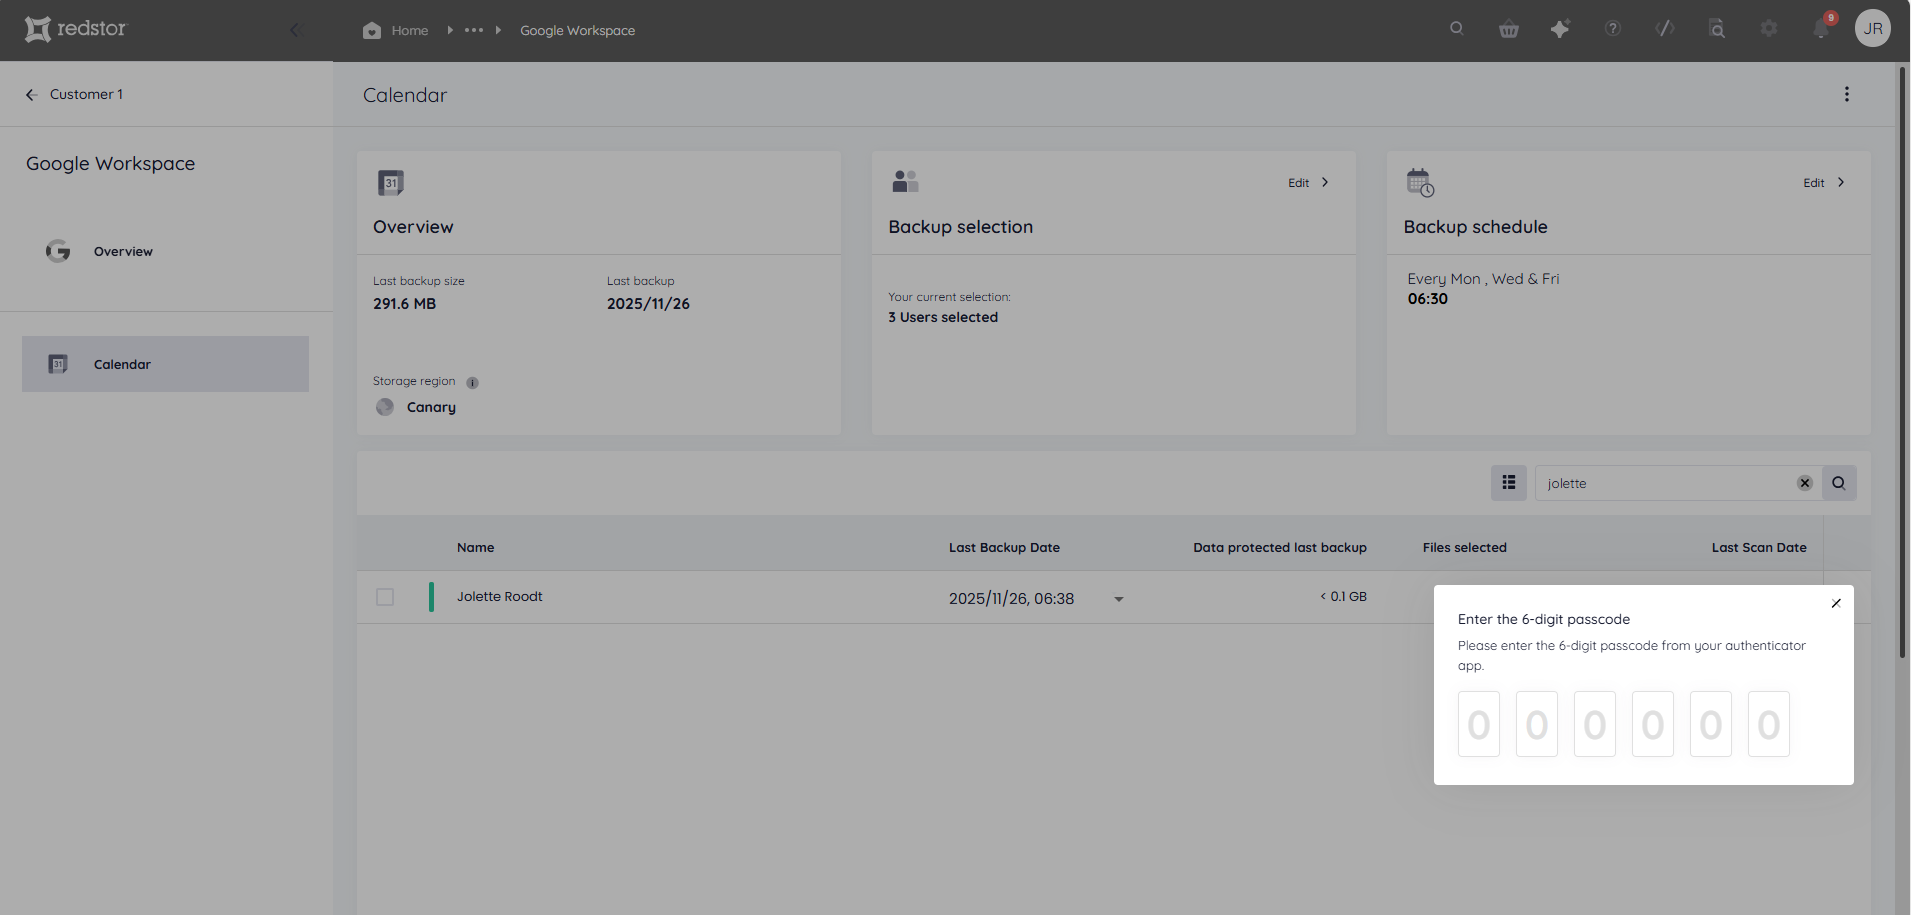Open the global search magnifier in top bar

click(1457, 29)
